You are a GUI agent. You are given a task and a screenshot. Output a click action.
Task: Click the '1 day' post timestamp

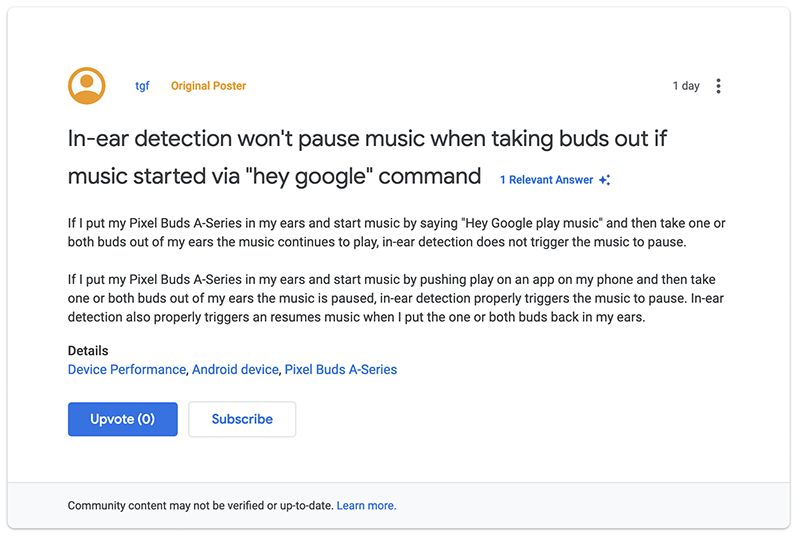tap(686, 86)
